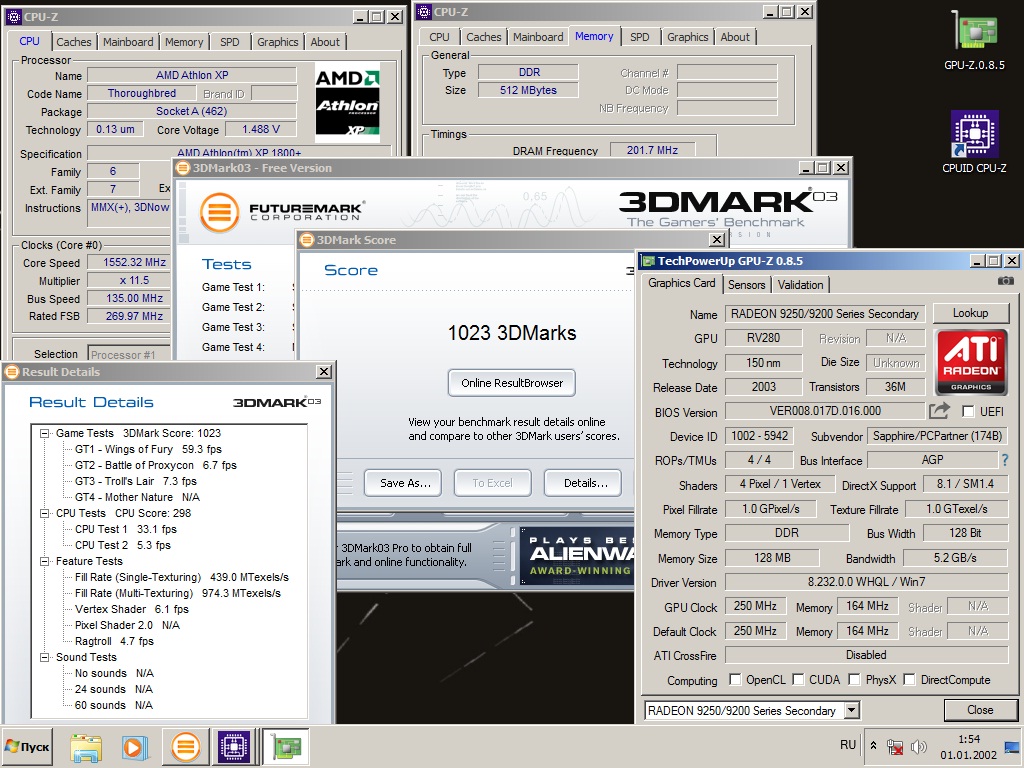Close the 3DMark Score dialog

tap(717, 240)
